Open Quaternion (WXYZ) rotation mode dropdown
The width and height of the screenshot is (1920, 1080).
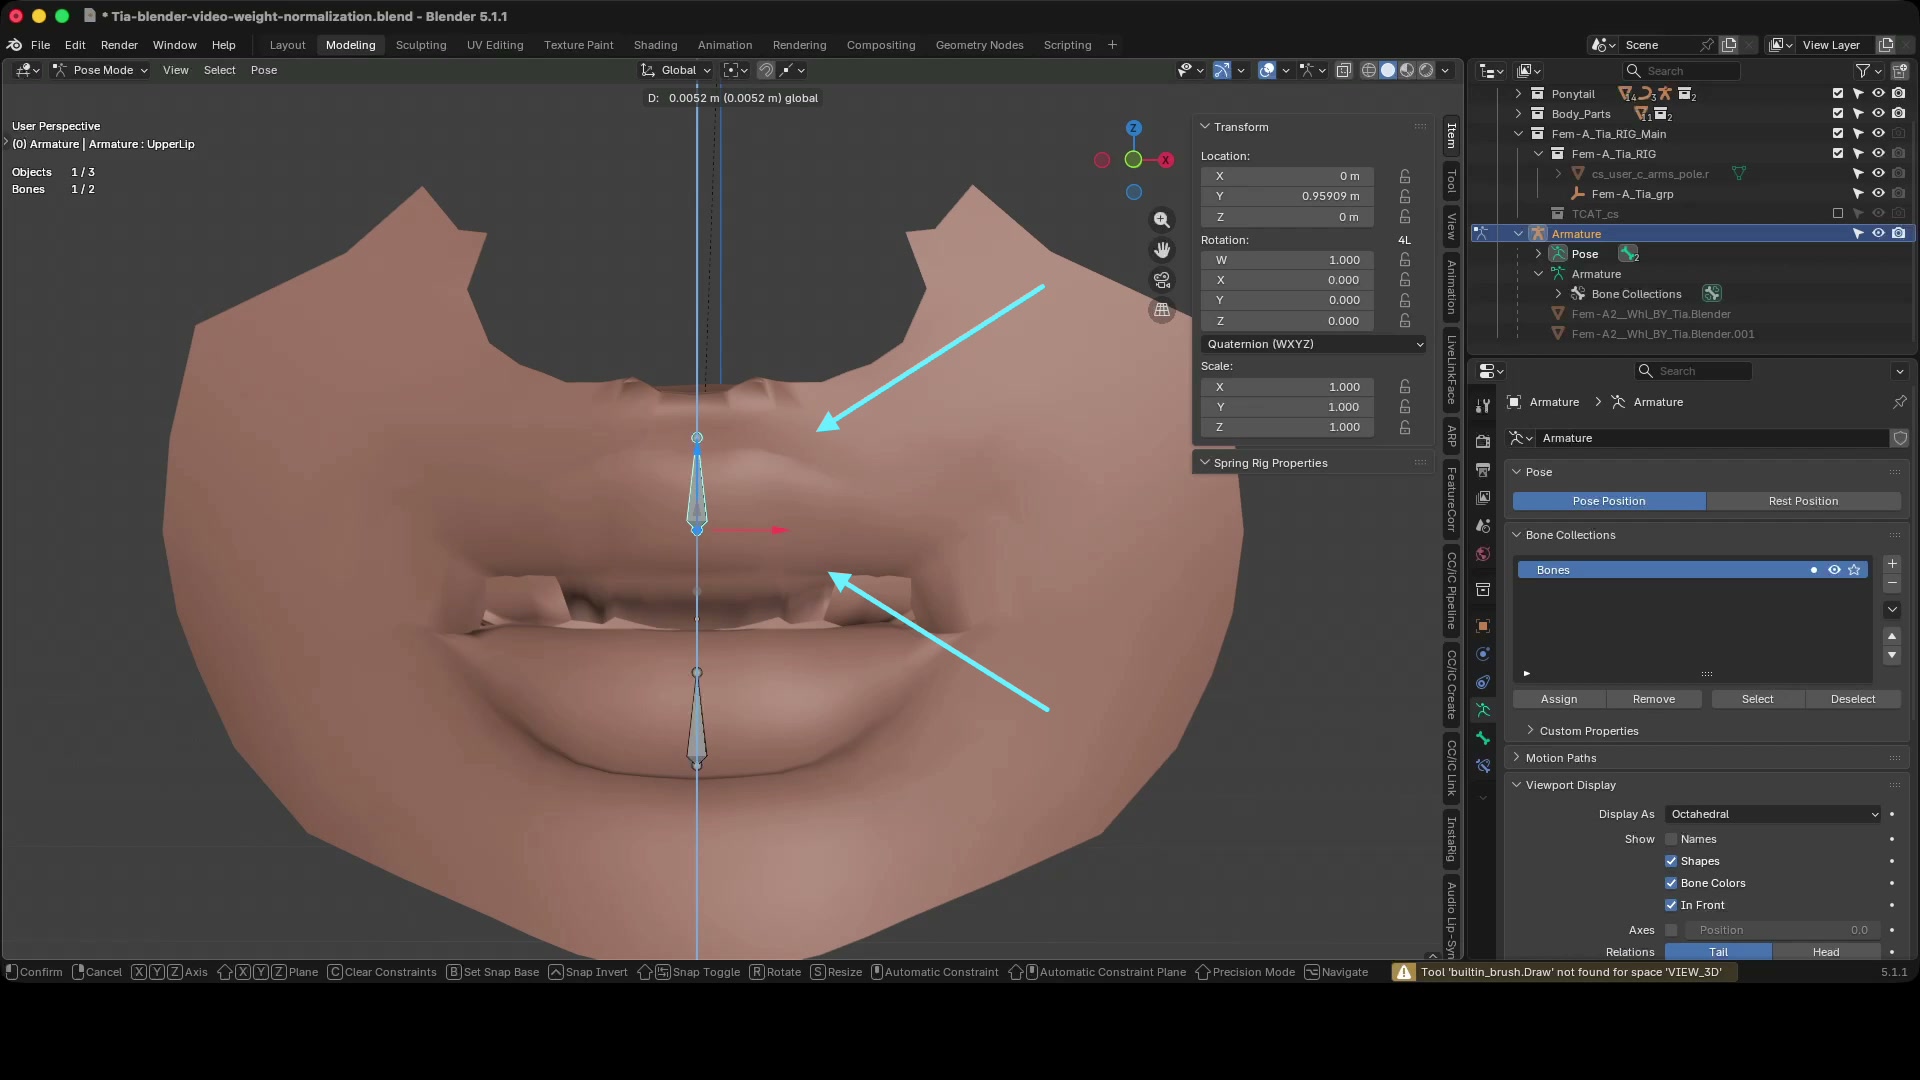[1314, 344]
